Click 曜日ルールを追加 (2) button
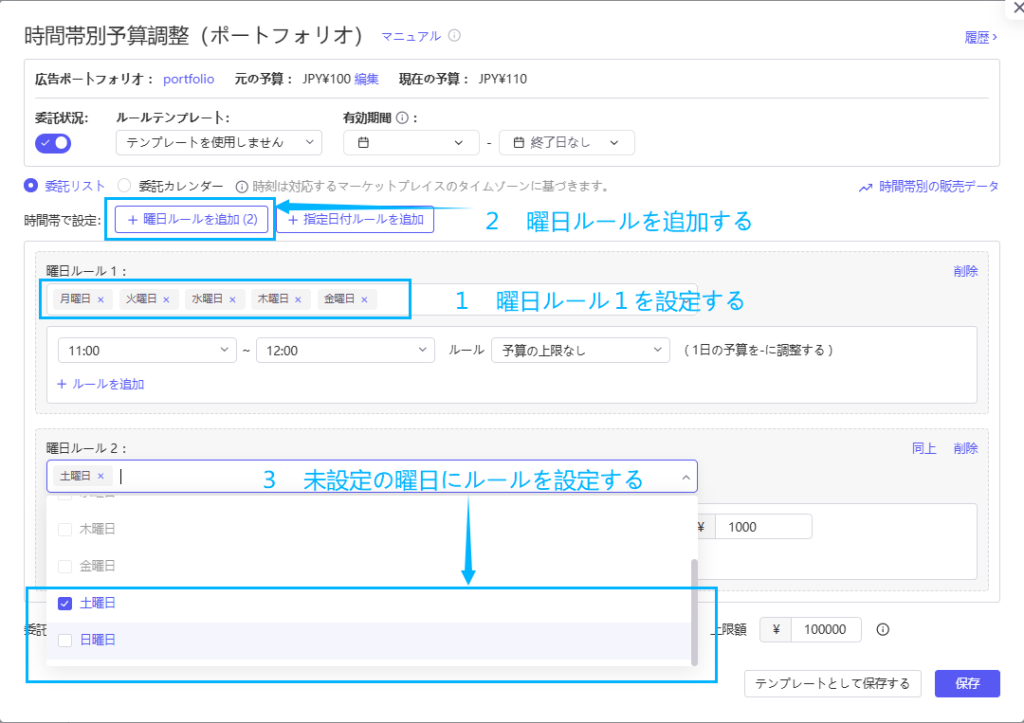This screenshot has height=723, width=1024. pyautogui.click(x=192, y=219)
